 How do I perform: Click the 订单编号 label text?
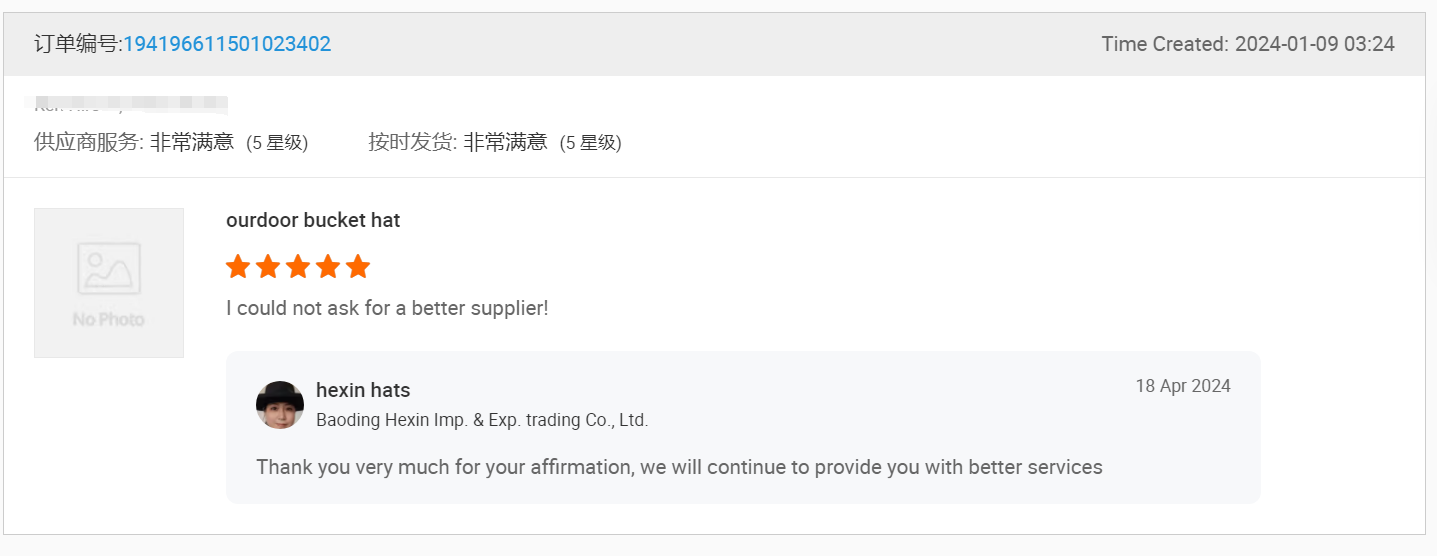click(x=78, y=44)
